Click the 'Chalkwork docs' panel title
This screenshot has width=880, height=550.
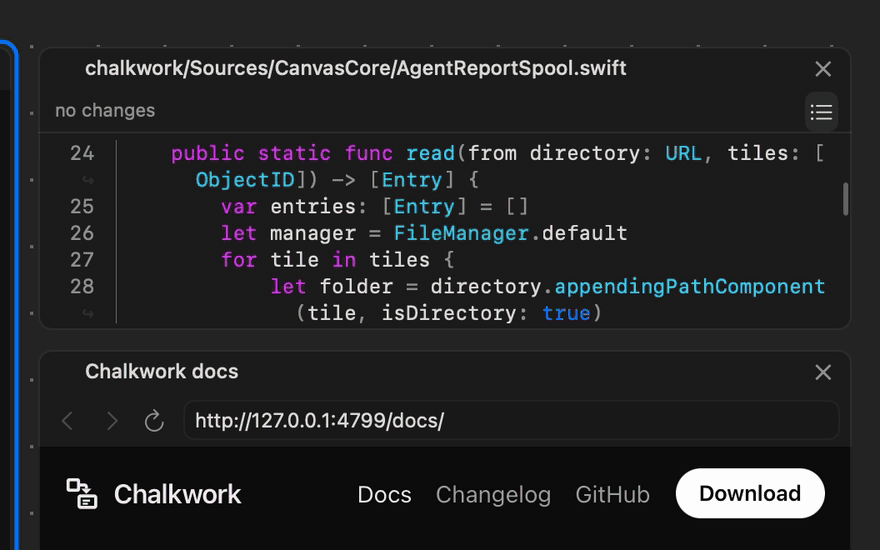[x=162, y=371]
